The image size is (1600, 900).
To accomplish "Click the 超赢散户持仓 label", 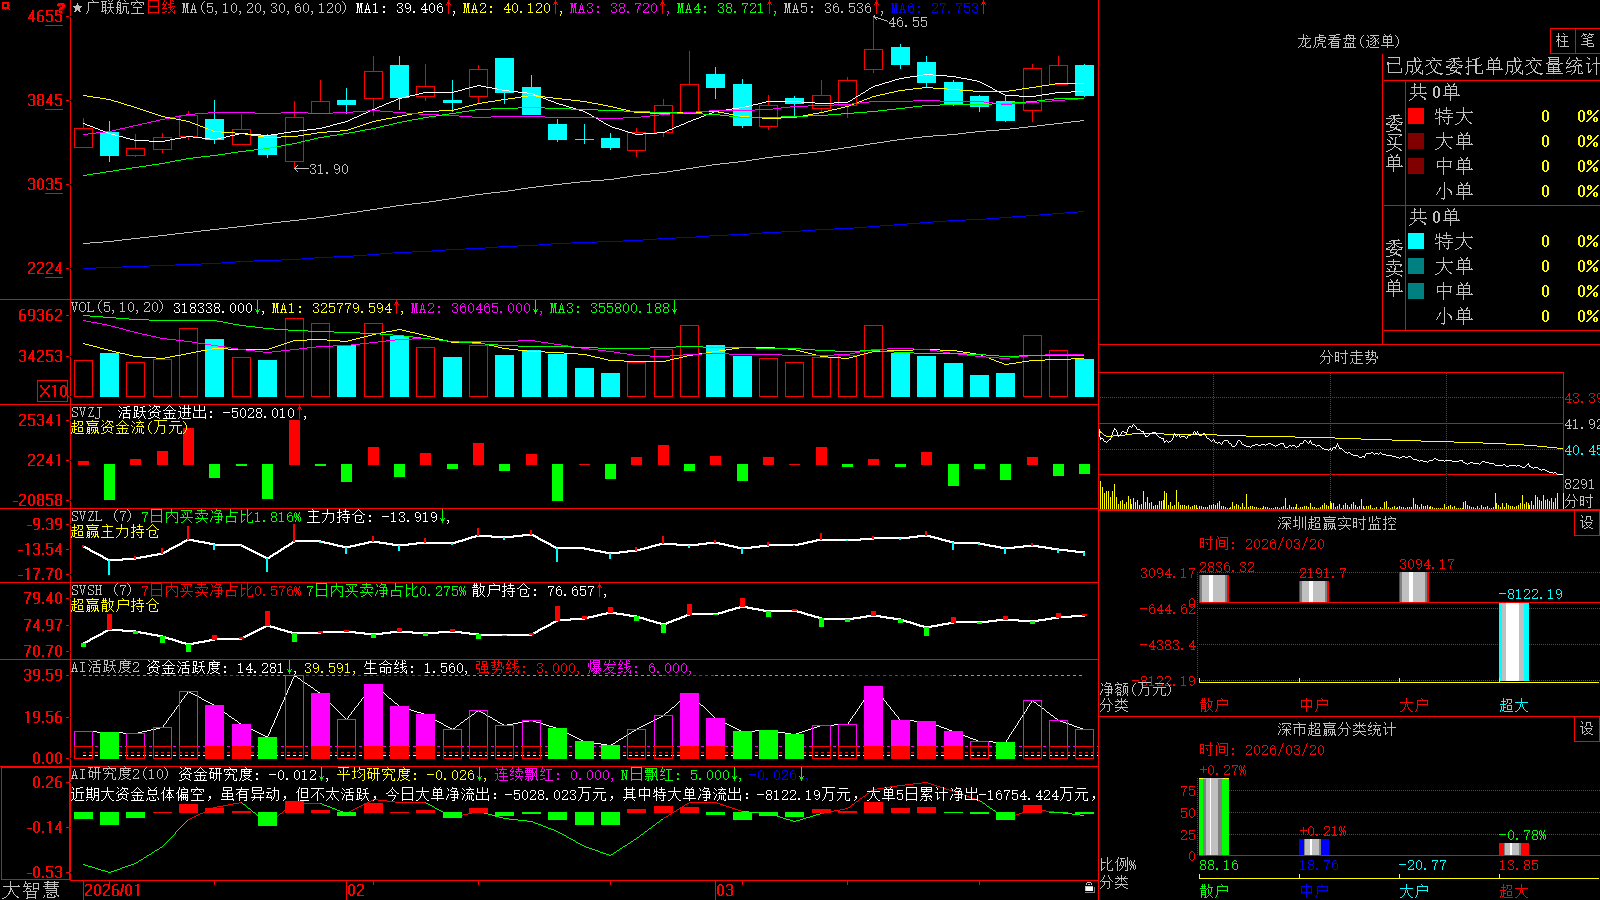I will coord(115,605).
